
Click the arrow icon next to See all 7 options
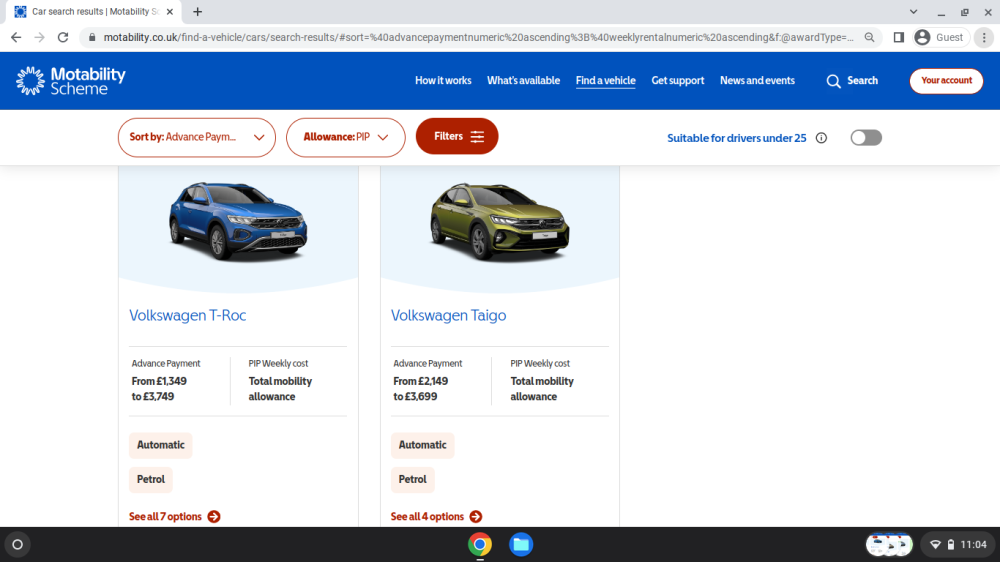214,517
